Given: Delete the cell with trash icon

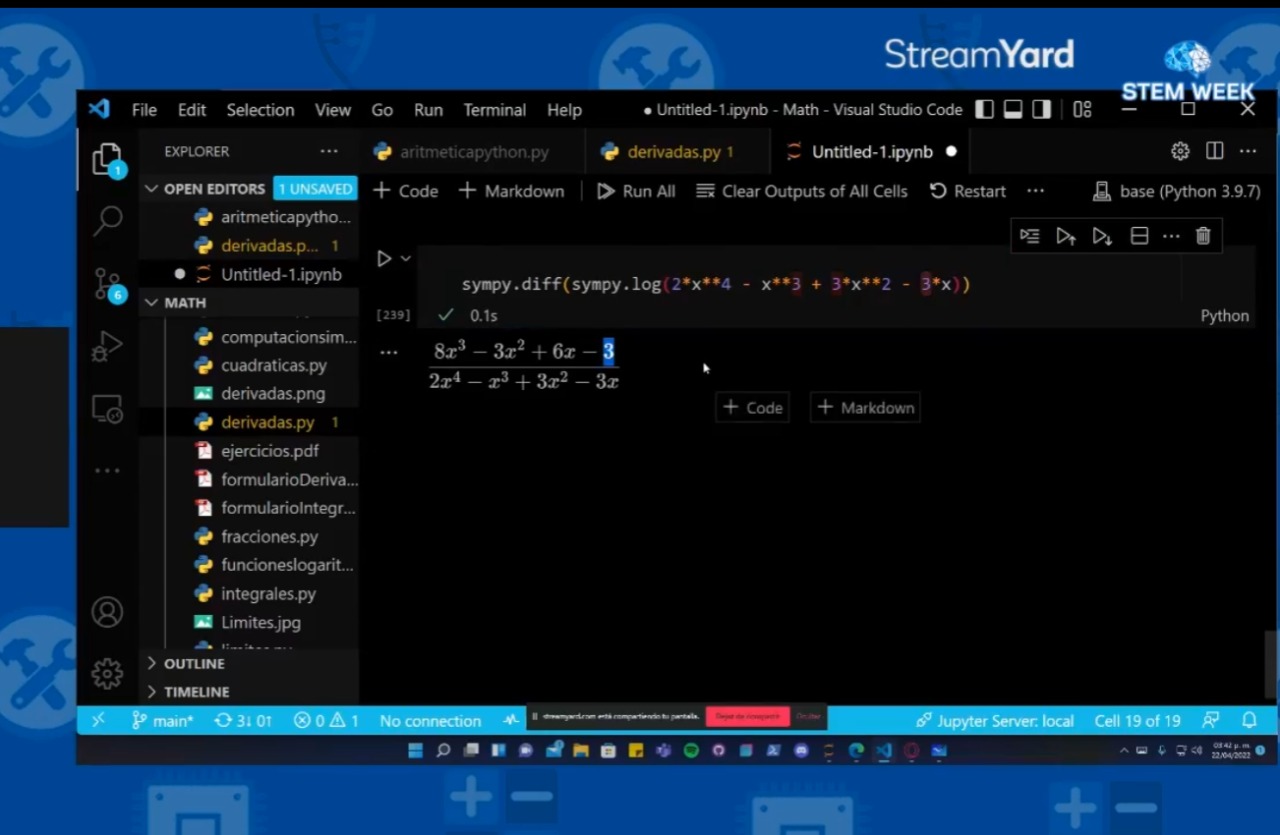Looking at the screenshot, I should tap(1203, 236).
